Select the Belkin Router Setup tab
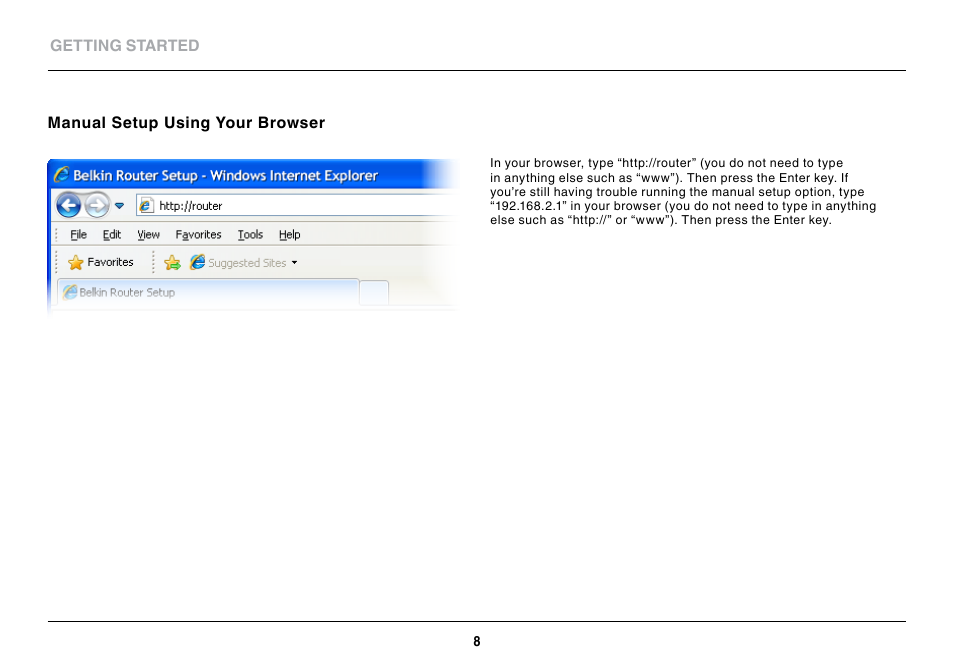 tap(208, 293)
